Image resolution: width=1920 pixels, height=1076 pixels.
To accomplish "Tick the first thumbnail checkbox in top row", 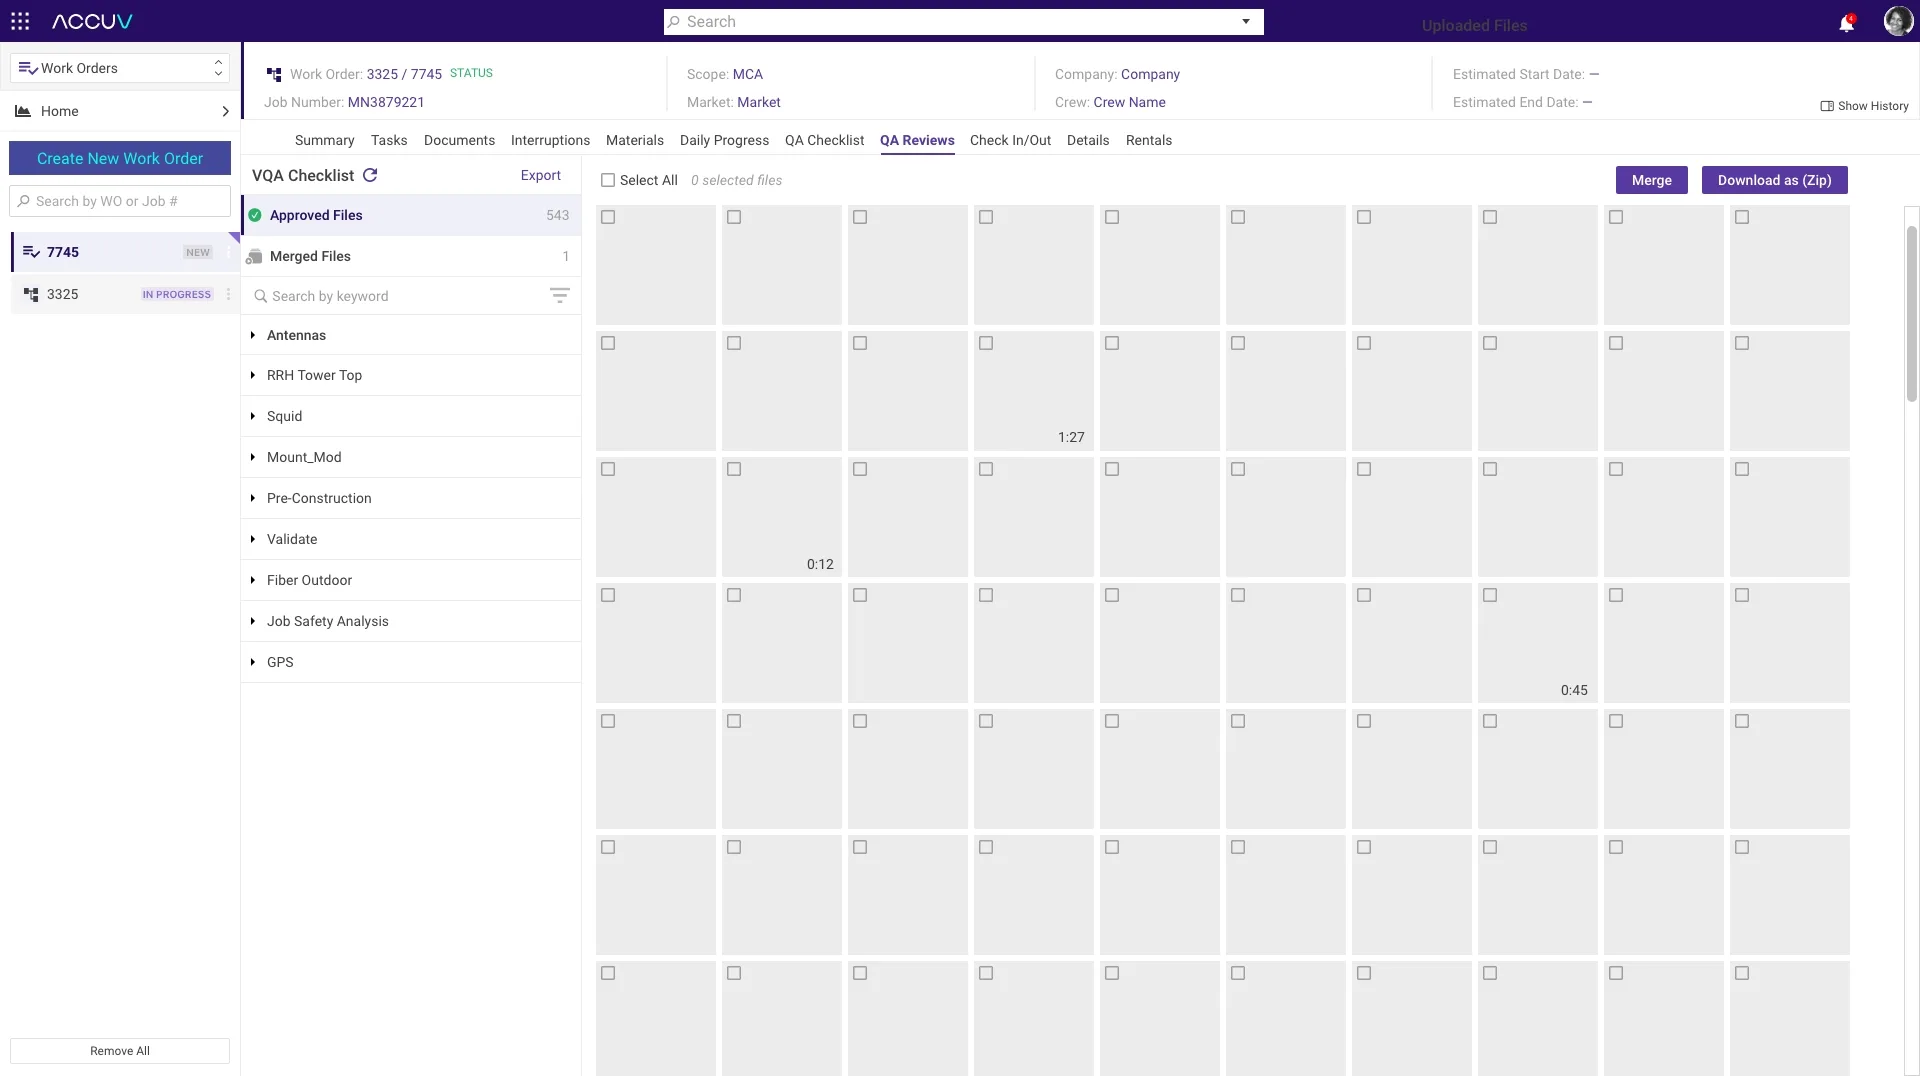I will pos(608,217).
